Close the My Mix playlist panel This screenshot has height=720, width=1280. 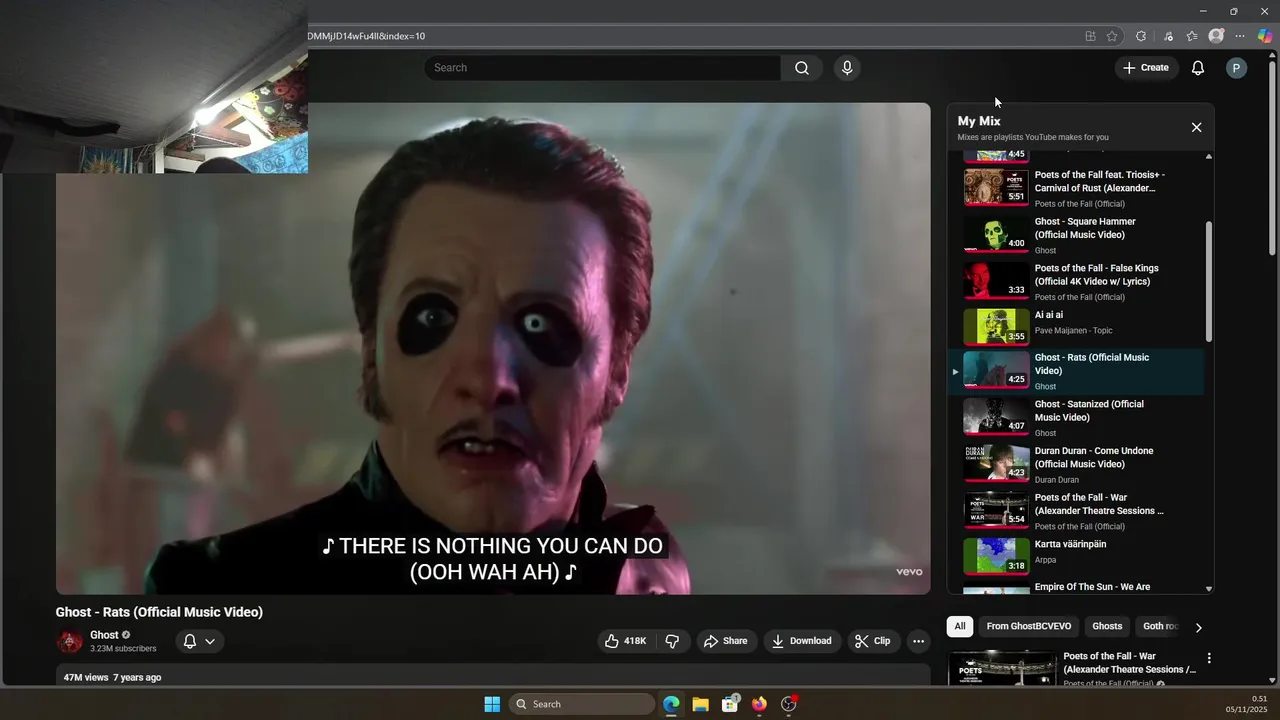pyautogui.click(x=1196, y=127)
